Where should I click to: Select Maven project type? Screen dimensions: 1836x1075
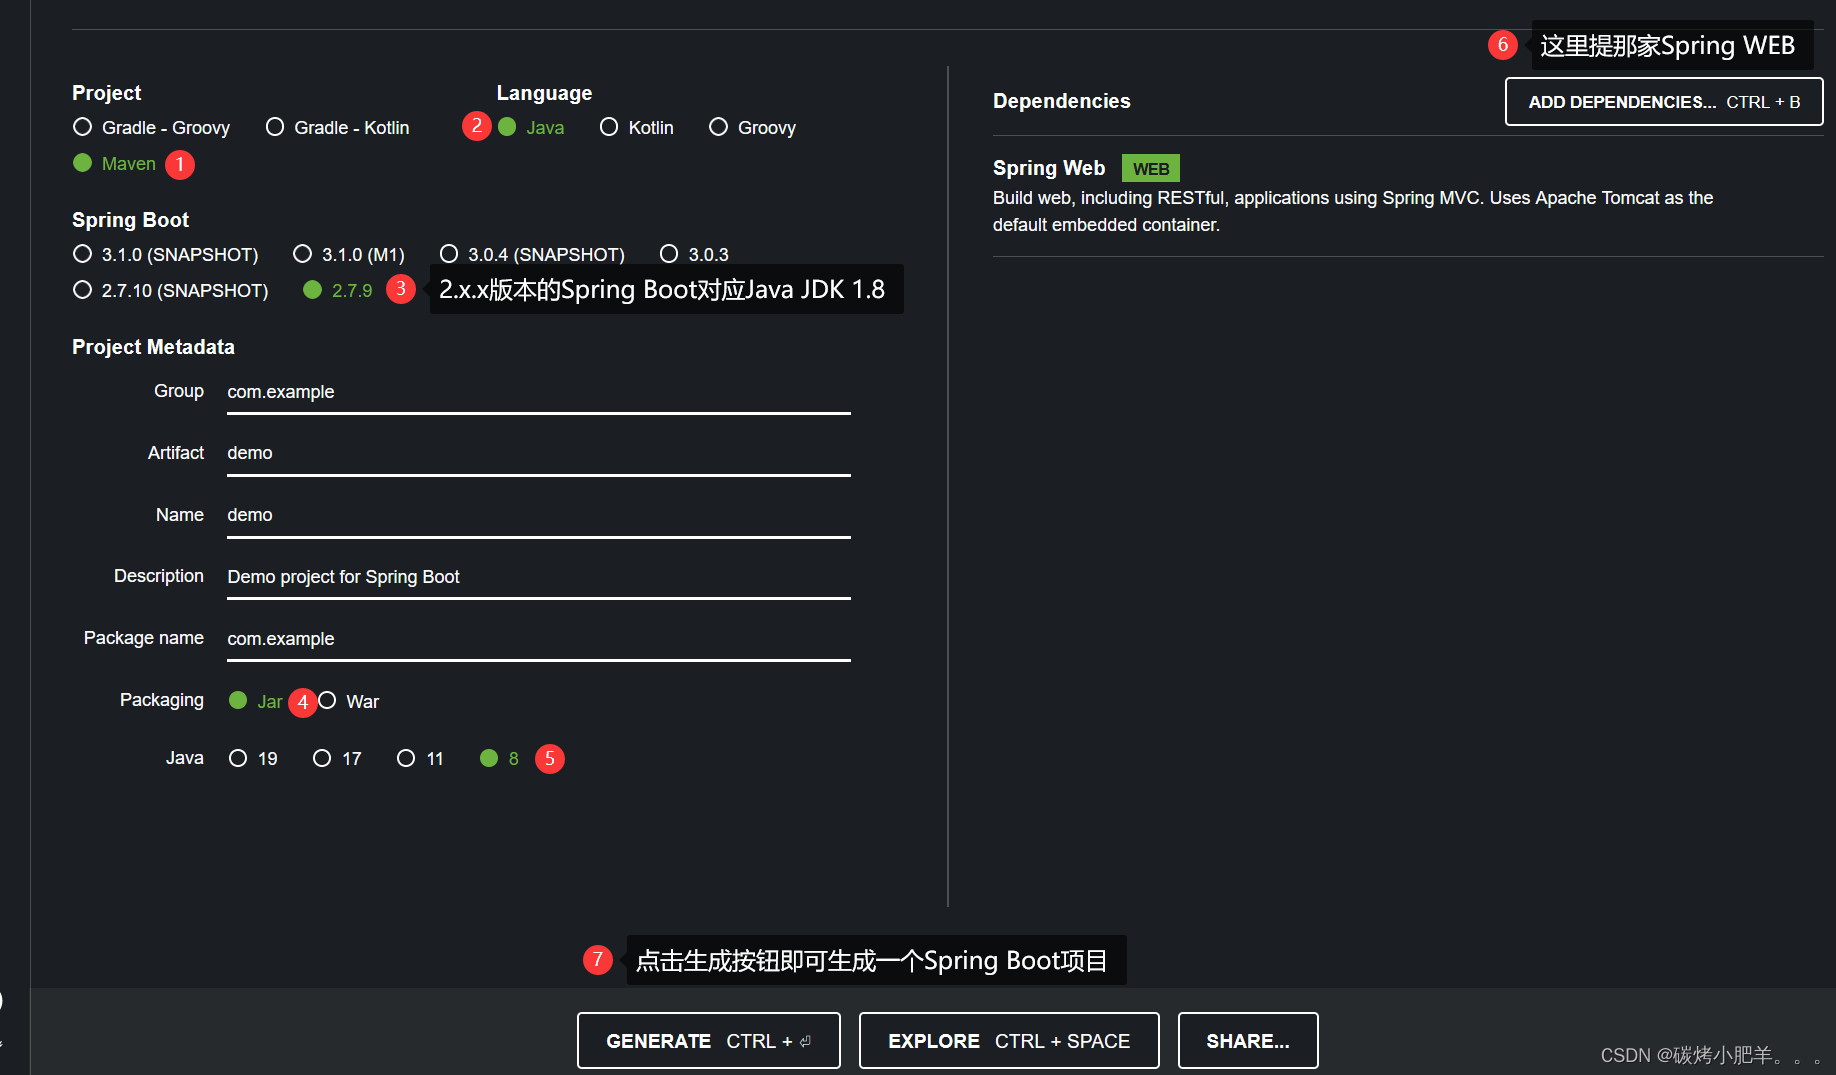pos(115,164)
